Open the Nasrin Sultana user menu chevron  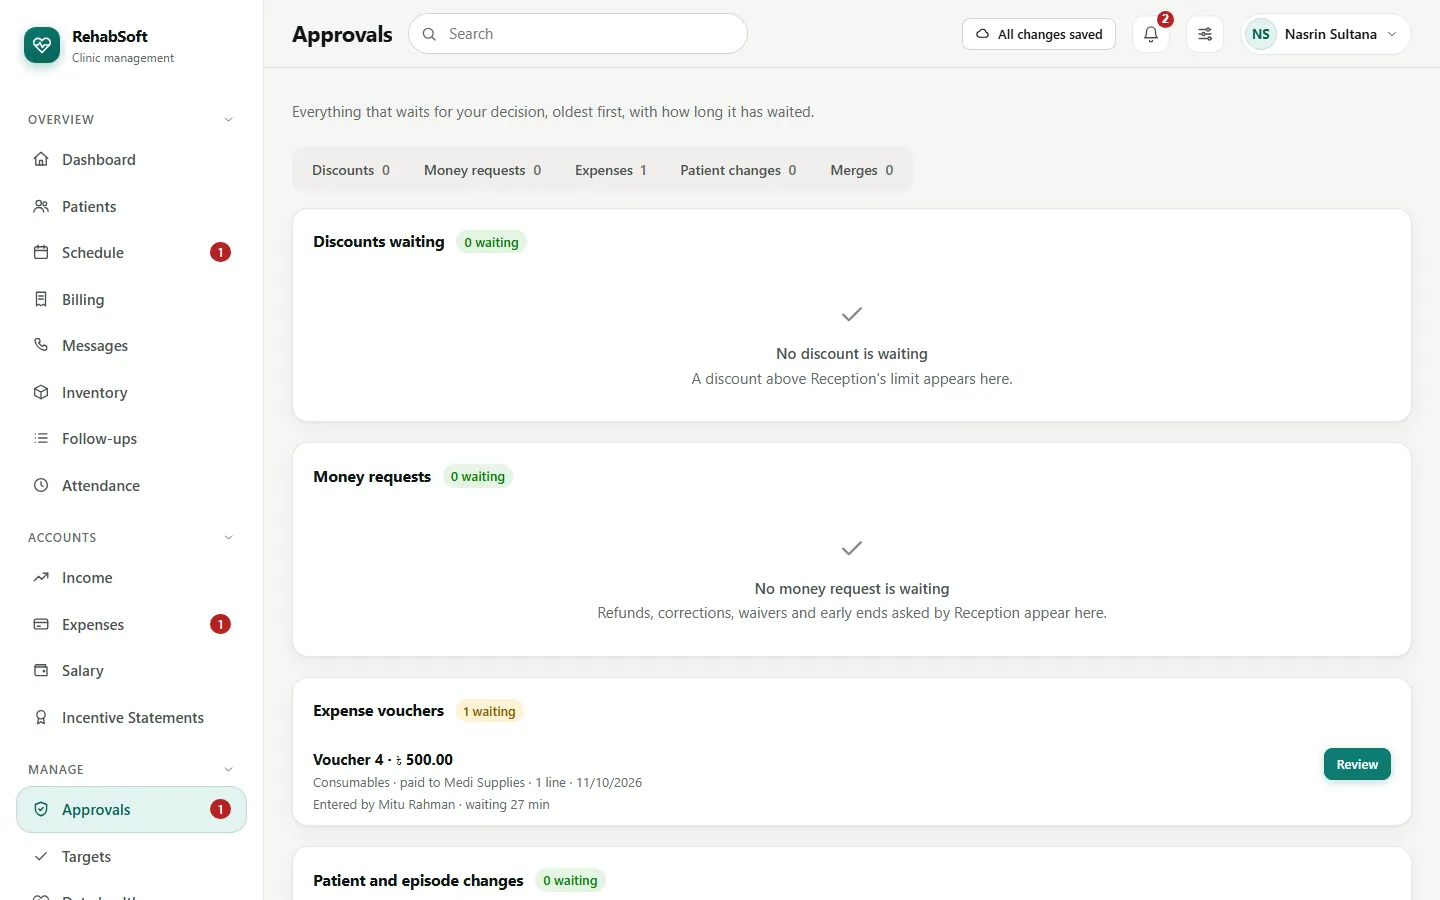(x=1392, y=34)
